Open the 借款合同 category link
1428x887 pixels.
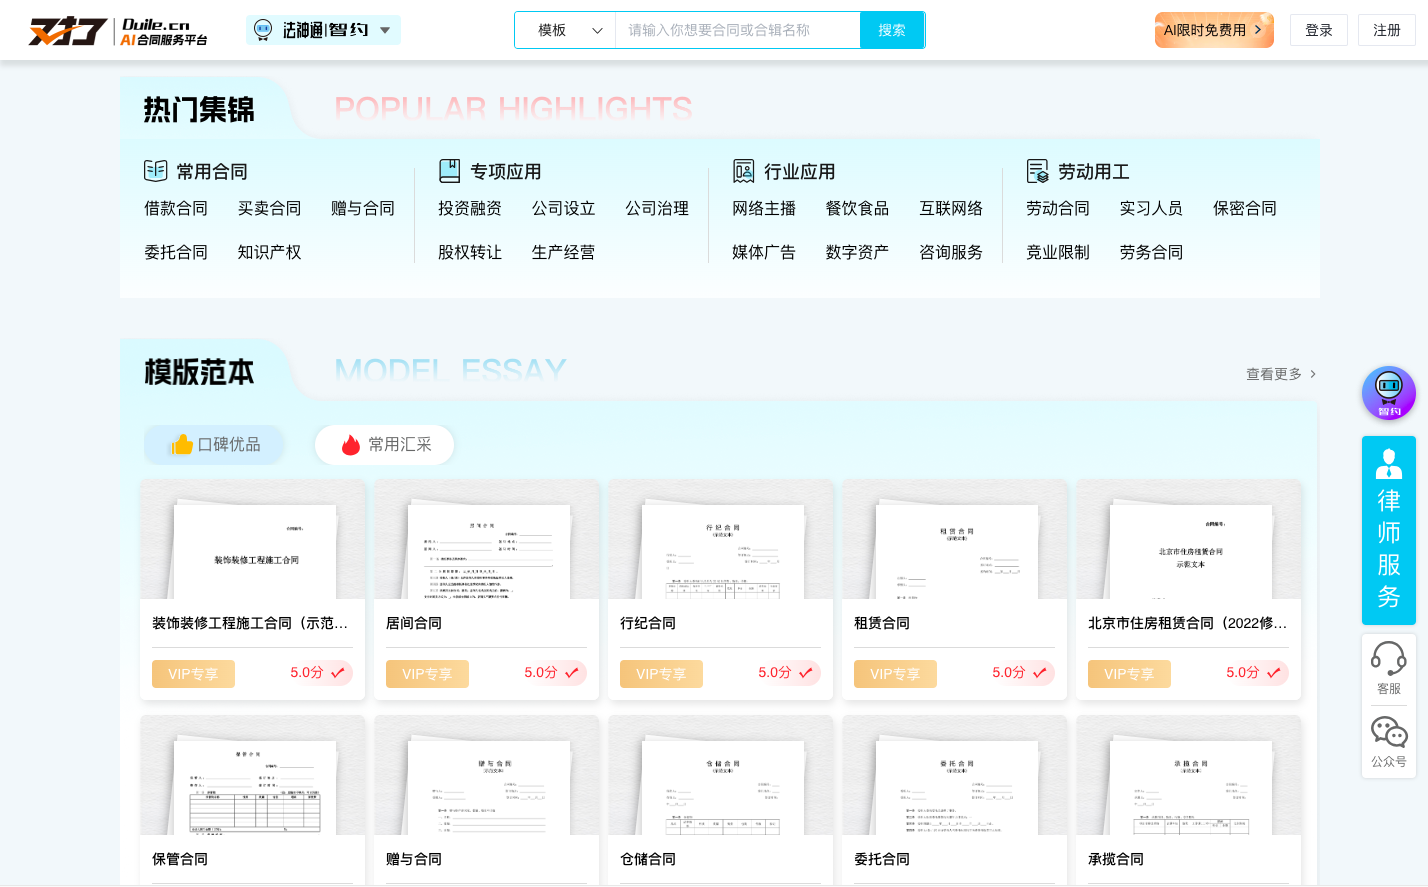point(176,209)
